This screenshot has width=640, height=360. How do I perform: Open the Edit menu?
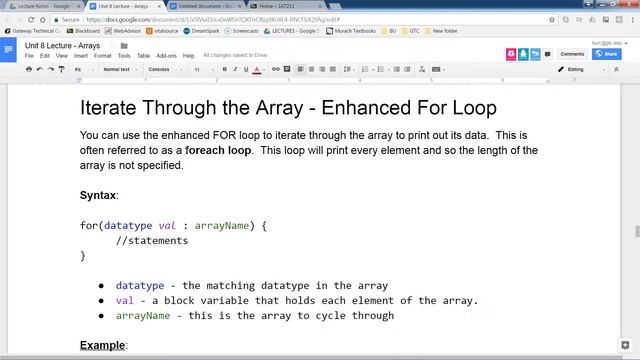44,56
